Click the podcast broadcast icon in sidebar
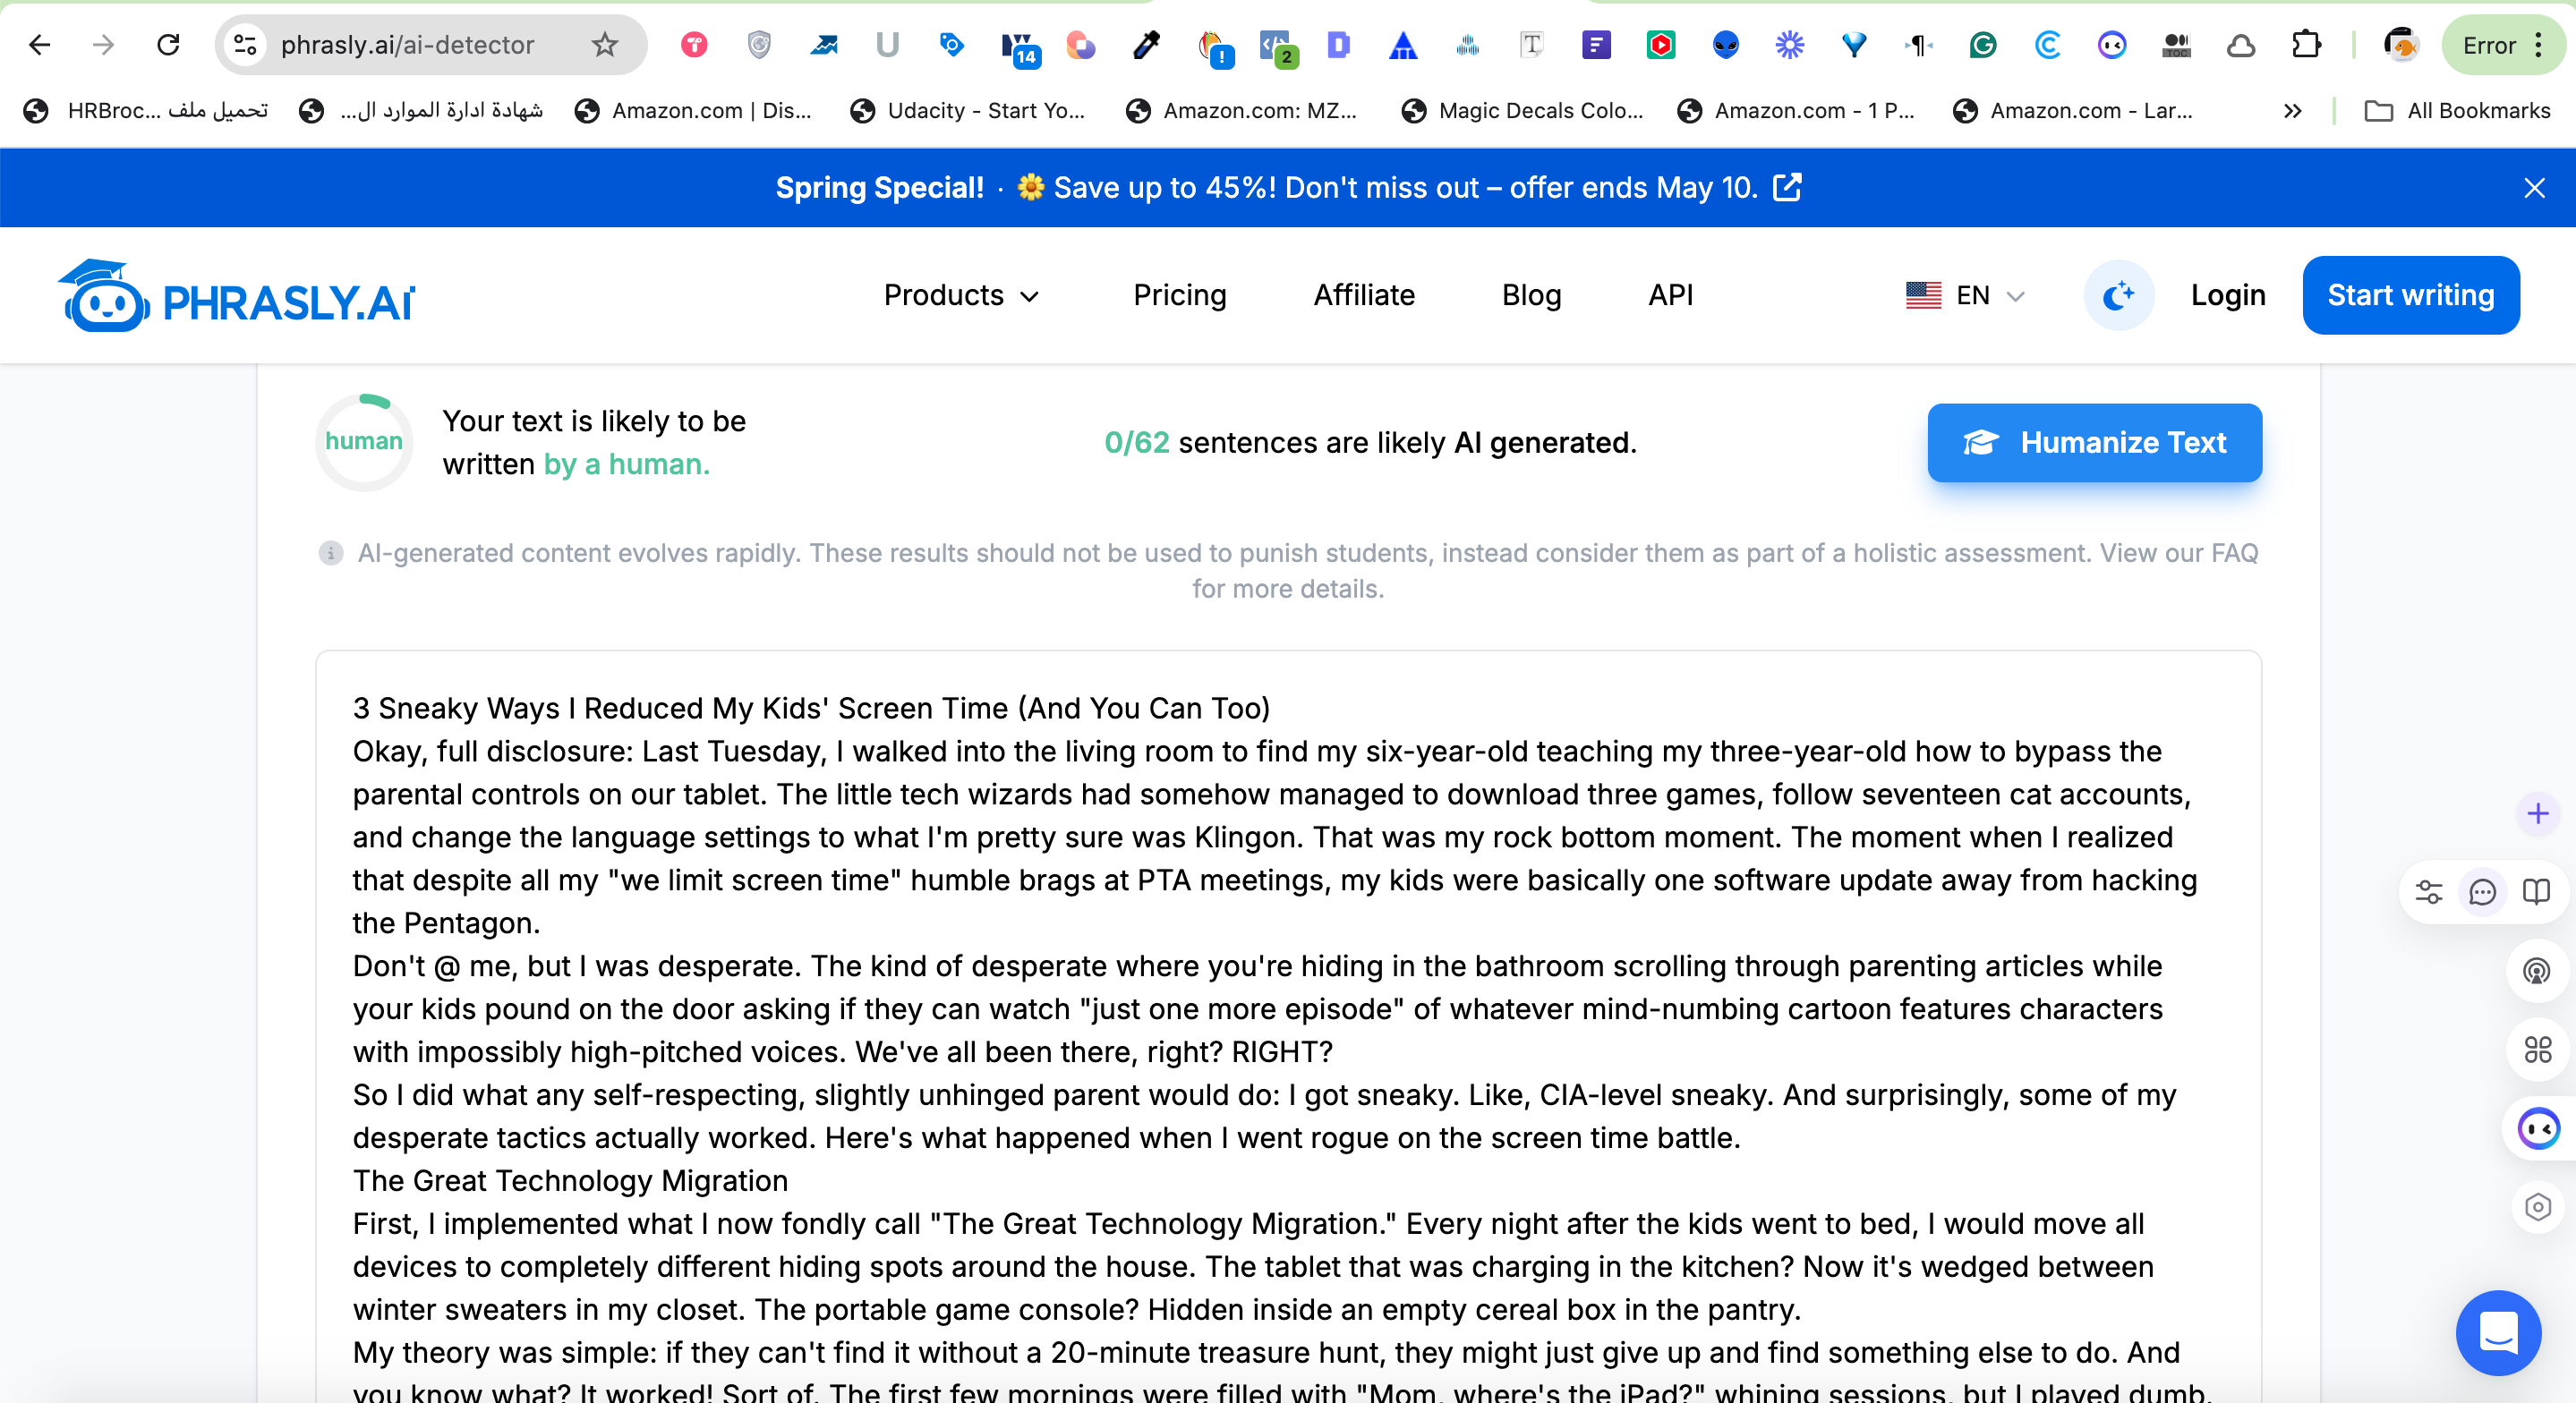 tap(2537, 971)
